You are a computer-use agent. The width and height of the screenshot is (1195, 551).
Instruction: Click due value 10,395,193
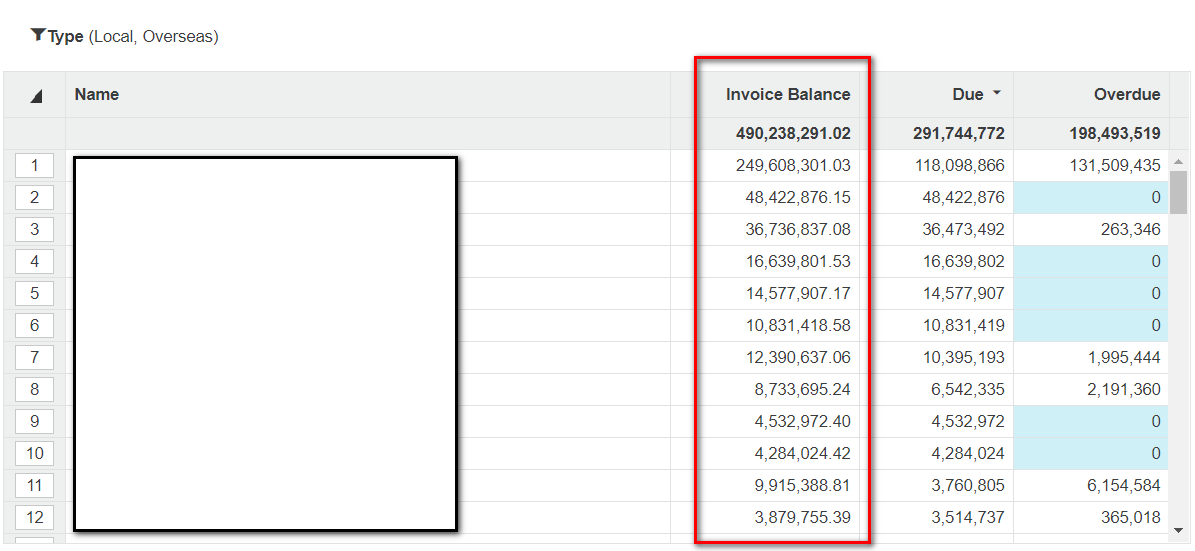point(964,357)
